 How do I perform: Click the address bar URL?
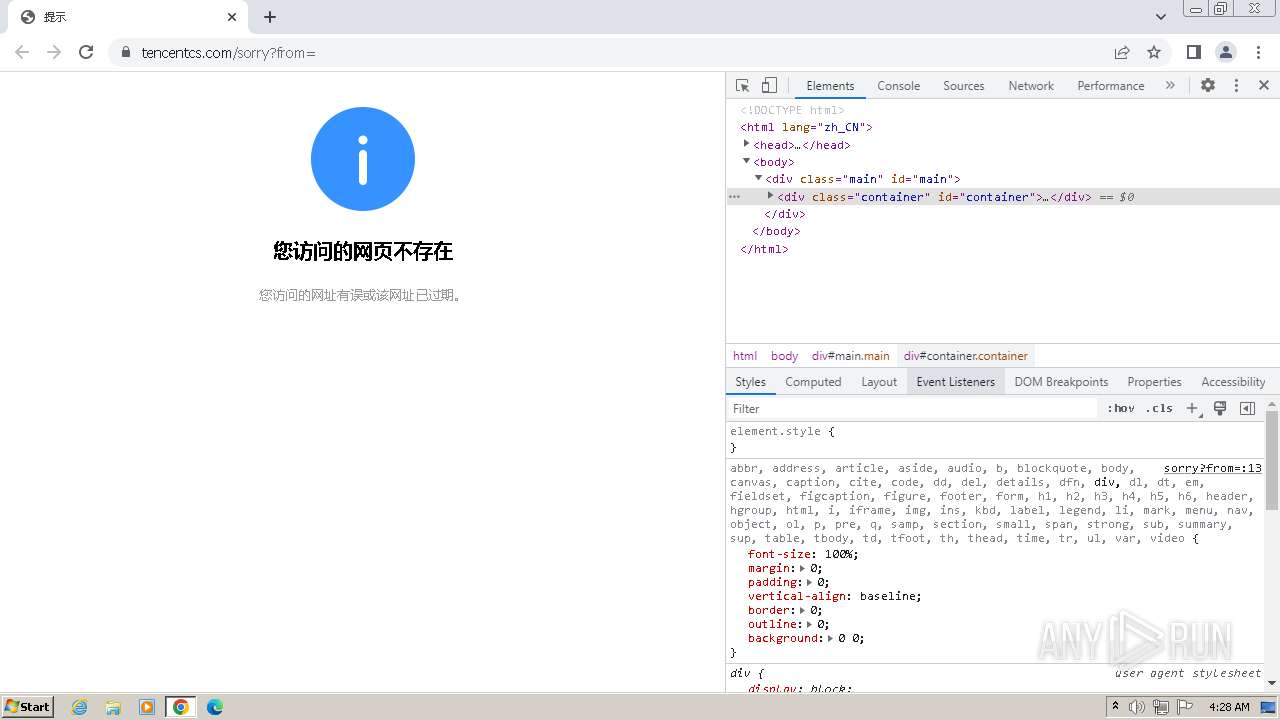(228, 53)
